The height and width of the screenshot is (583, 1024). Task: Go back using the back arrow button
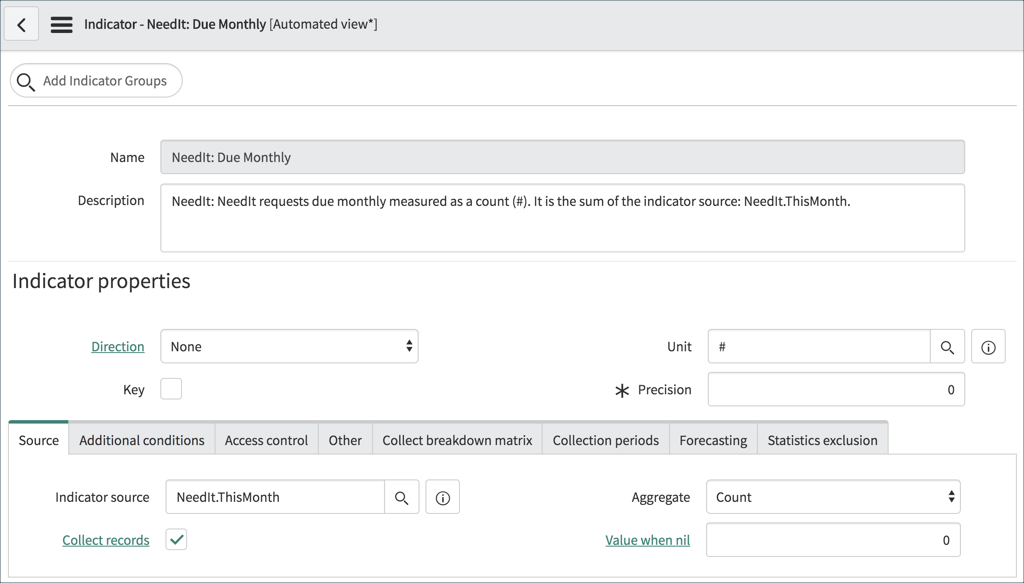(x=22, y=25)
